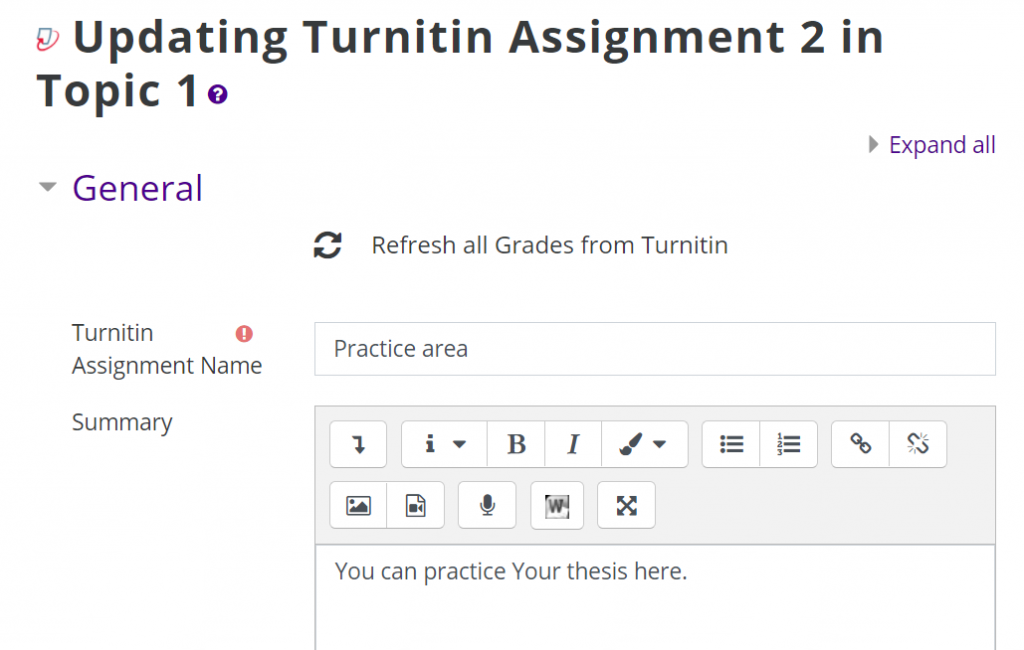Viewport: 1024px width, 650px height.
Task: Insert media file via video icon
Action: click(415, 506)
